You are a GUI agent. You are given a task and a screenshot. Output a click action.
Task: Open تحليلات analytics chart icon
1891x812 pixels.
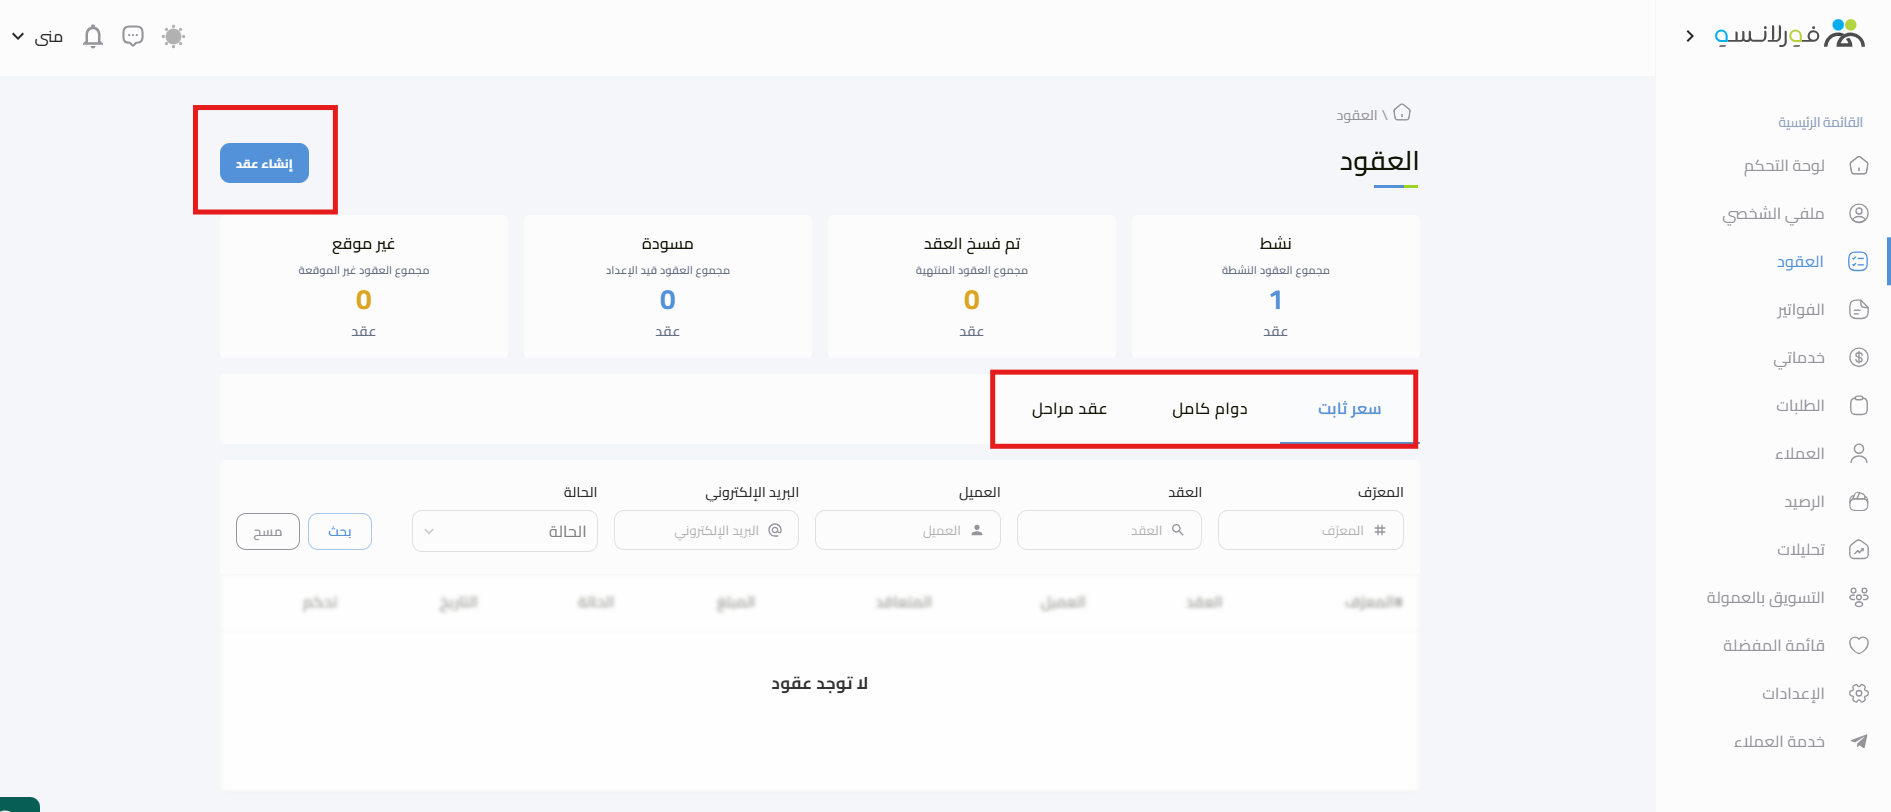click(1859, 550)
